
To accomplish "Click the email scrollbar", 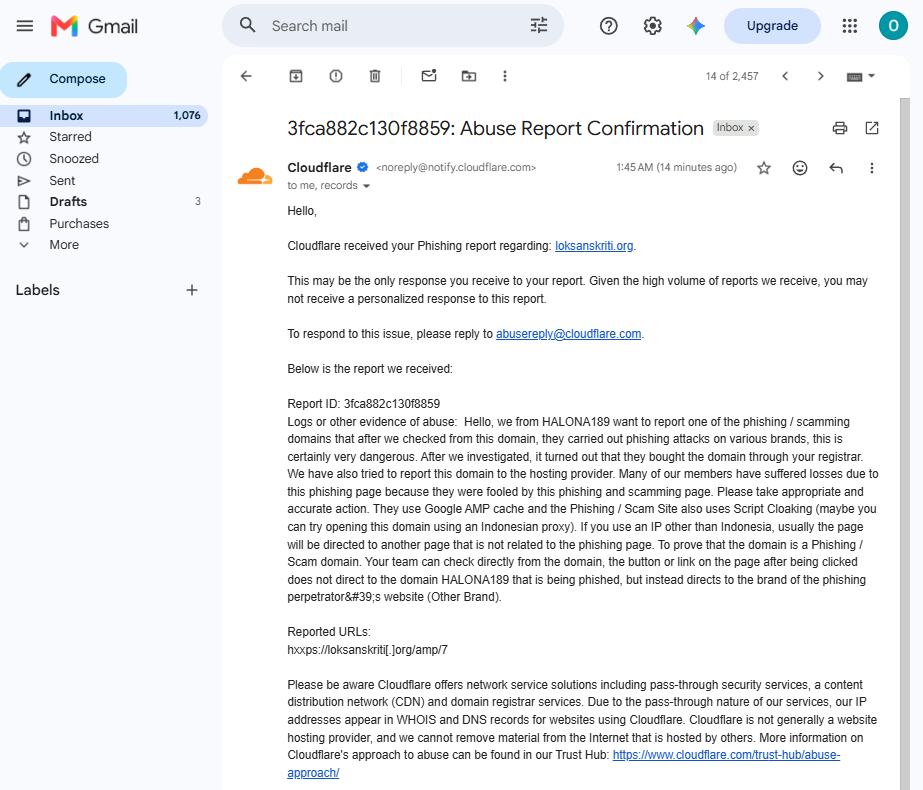I will point(905,444).
